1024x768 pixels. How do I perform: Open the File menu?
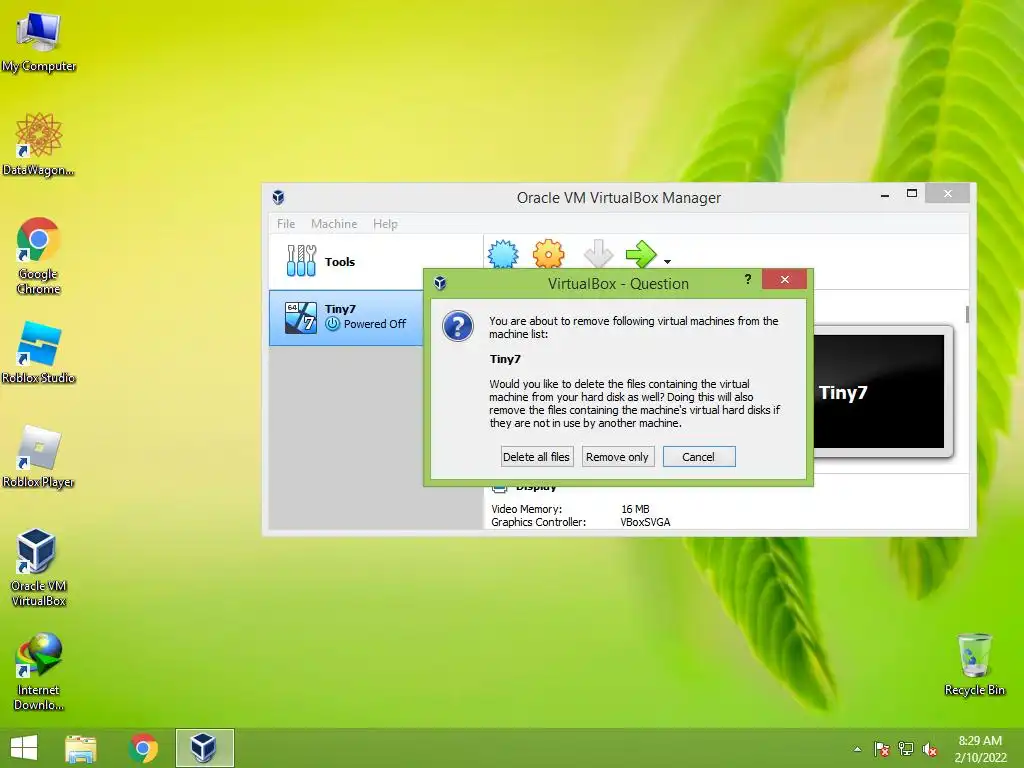click(x=286, y=223)
